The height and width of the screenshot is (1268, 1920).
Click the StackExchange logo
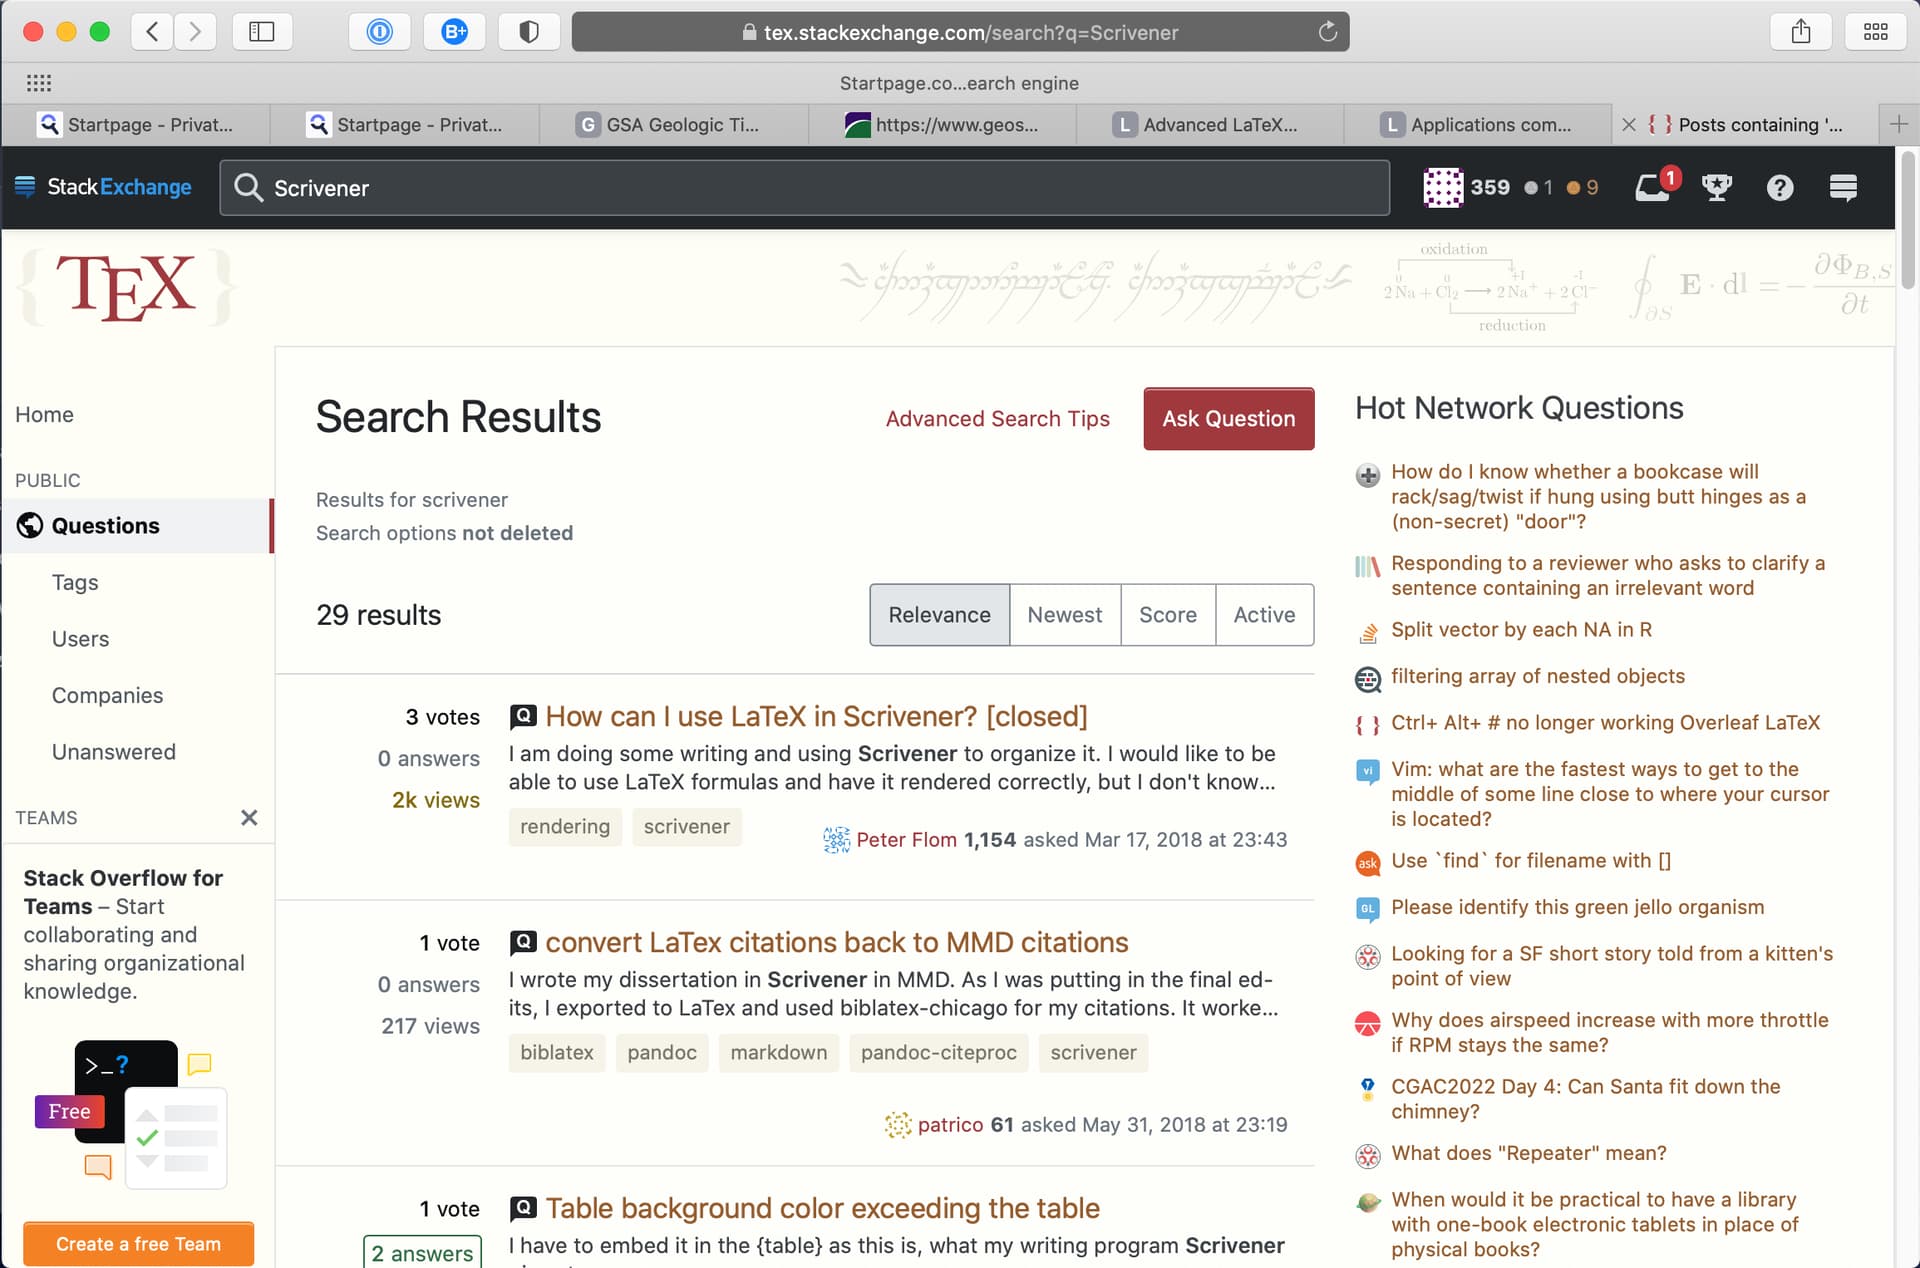click(104, 187)
